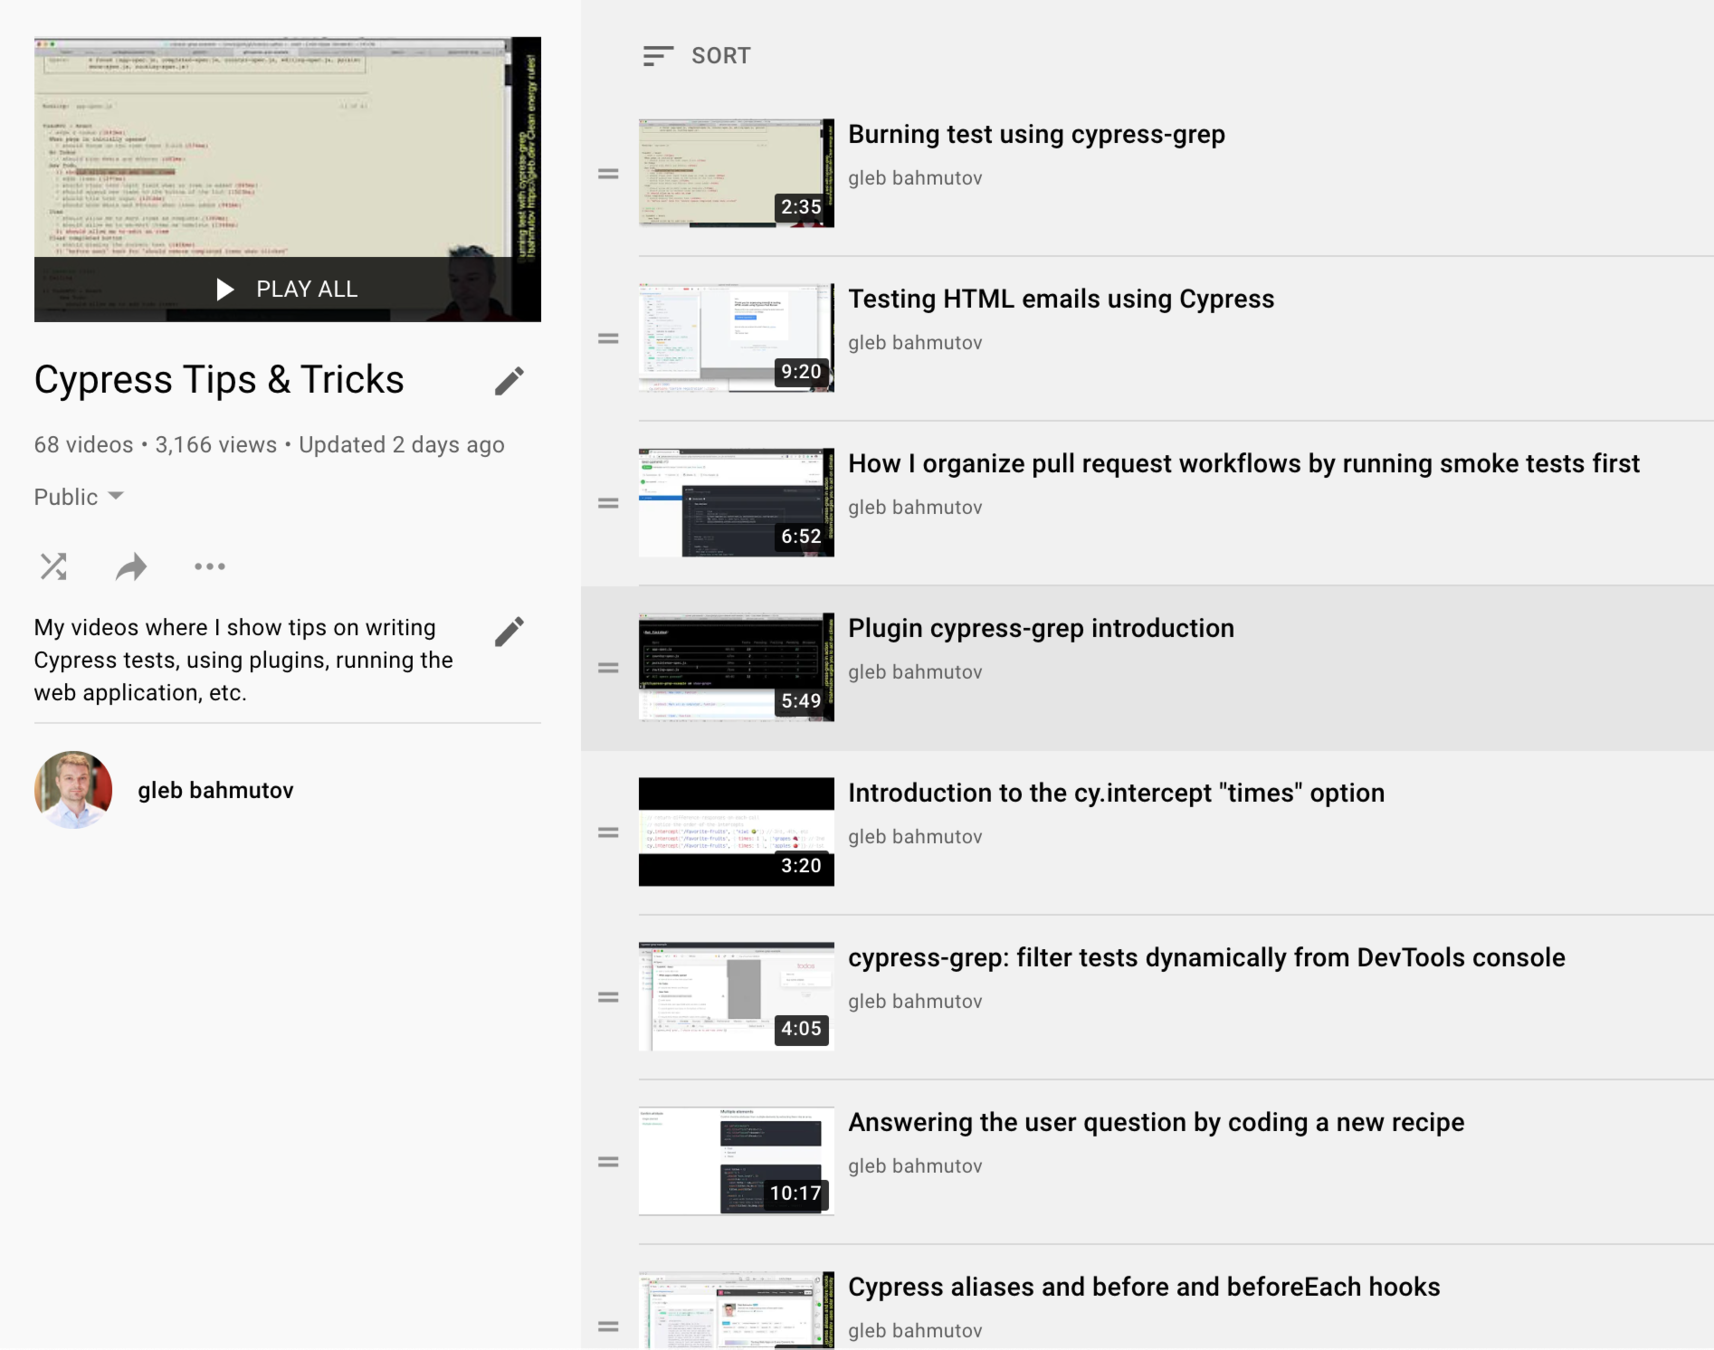The height and width of the screenshot is (1350, 1714).
Task: Click the 68 videos stats text
Action: tap(83, 445)
